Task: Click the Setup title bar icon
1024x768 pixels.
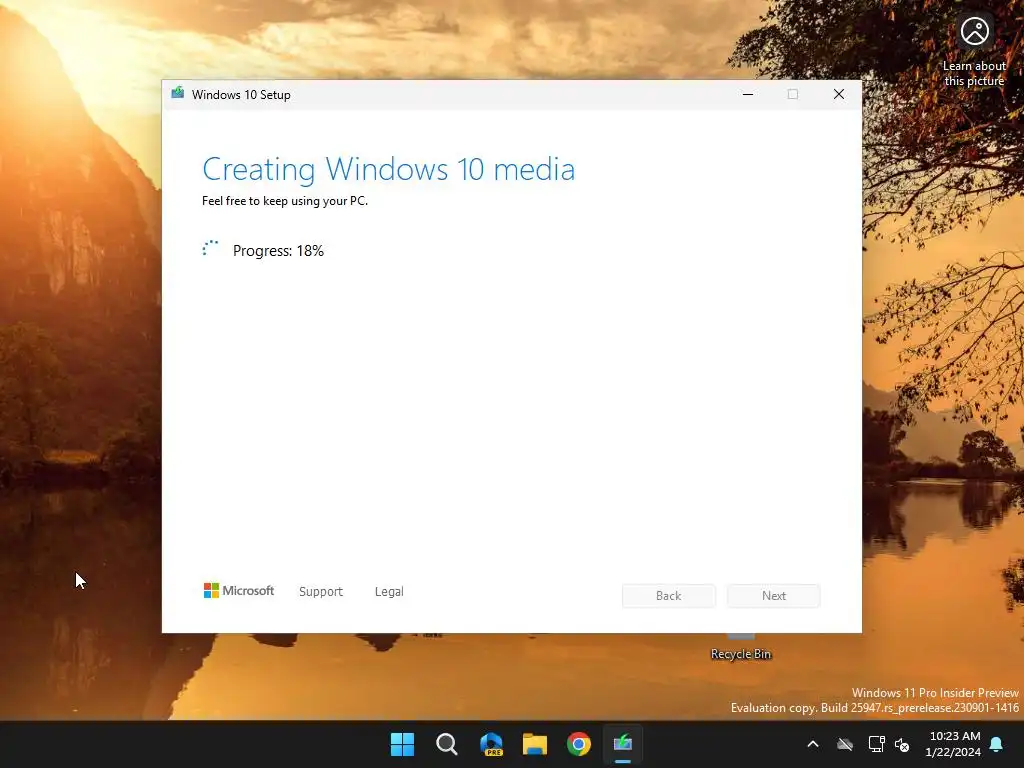Action: coord(178,94)
